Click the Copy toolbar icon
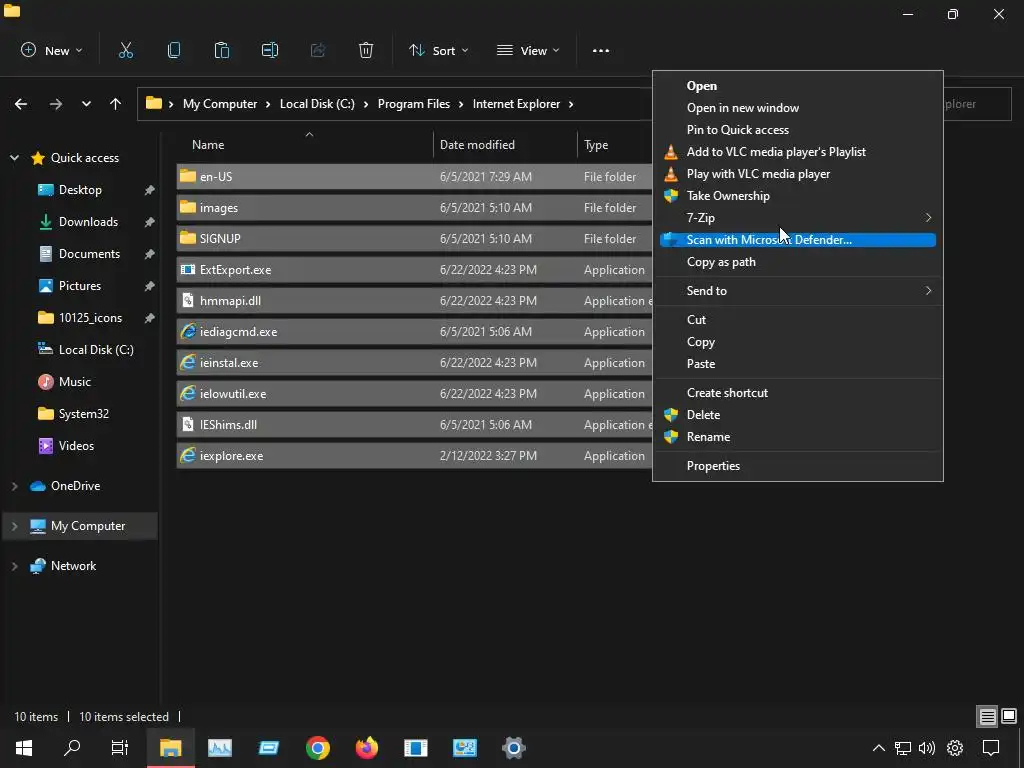Screen dimensions: 1024x768 [x=174, y=50]
